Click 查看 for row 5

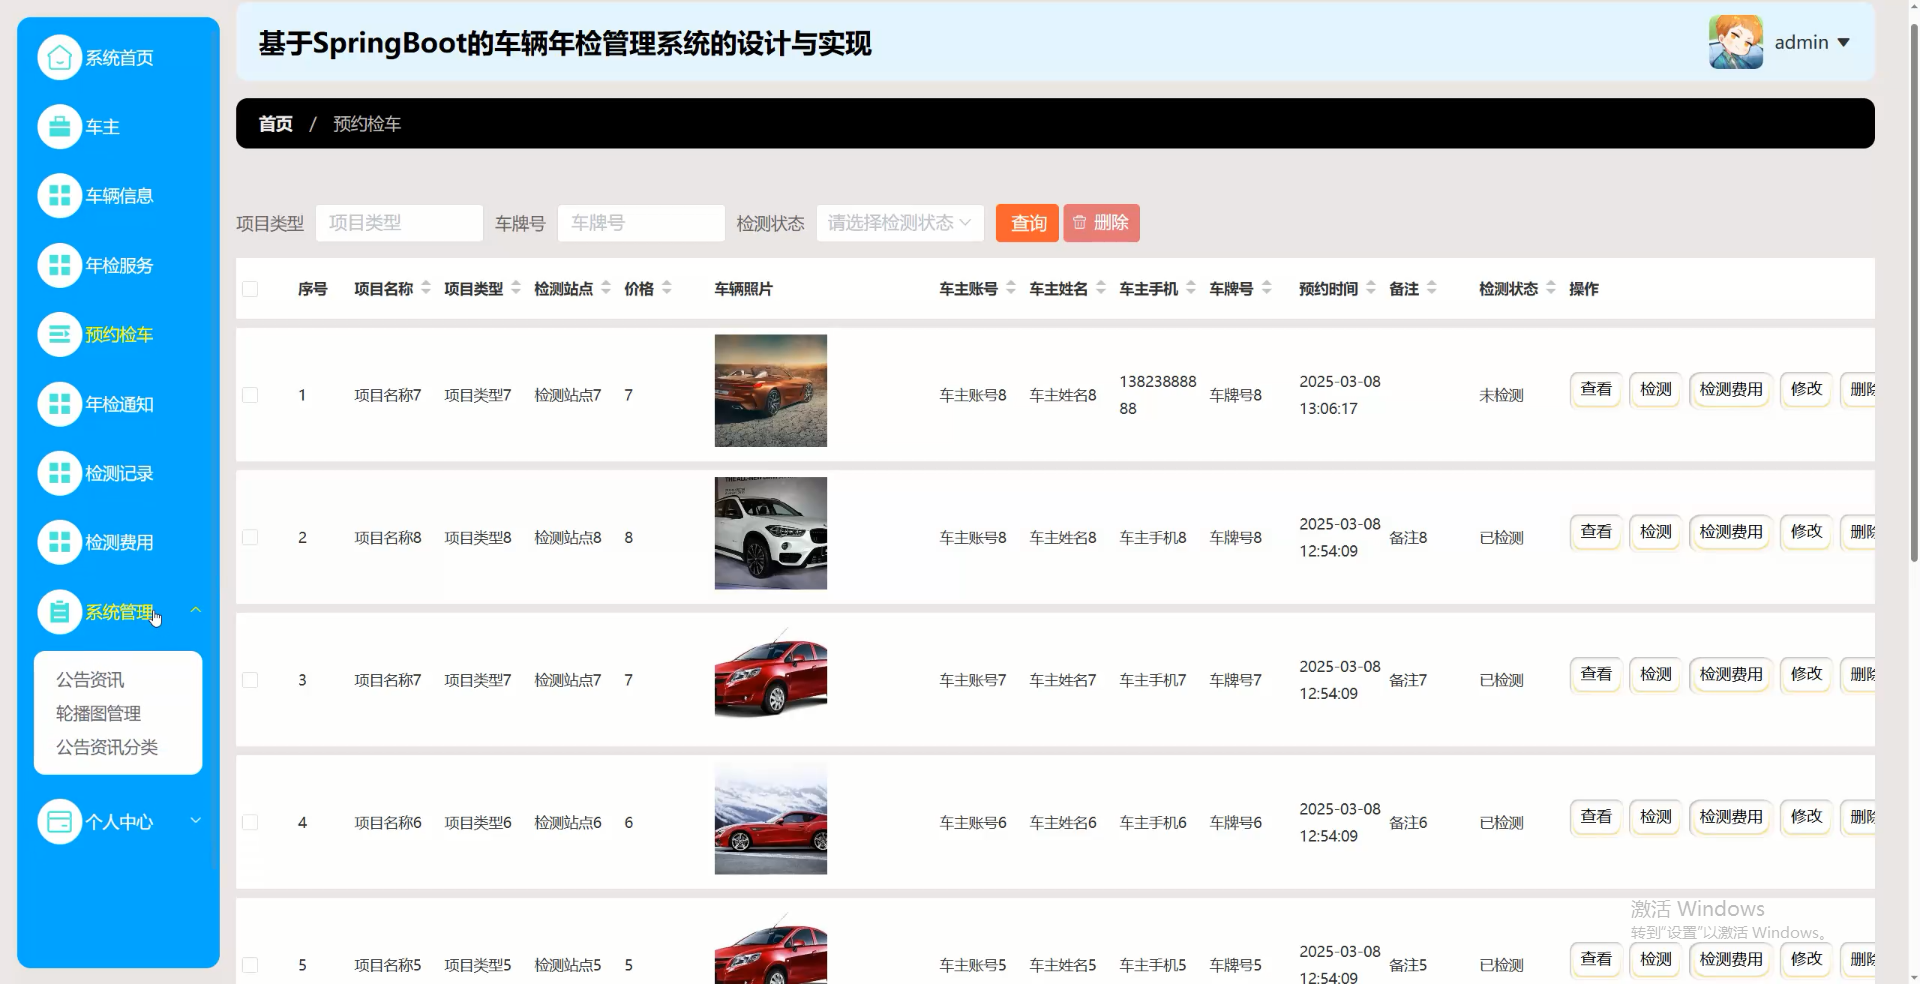click(x=1595, y=959)
